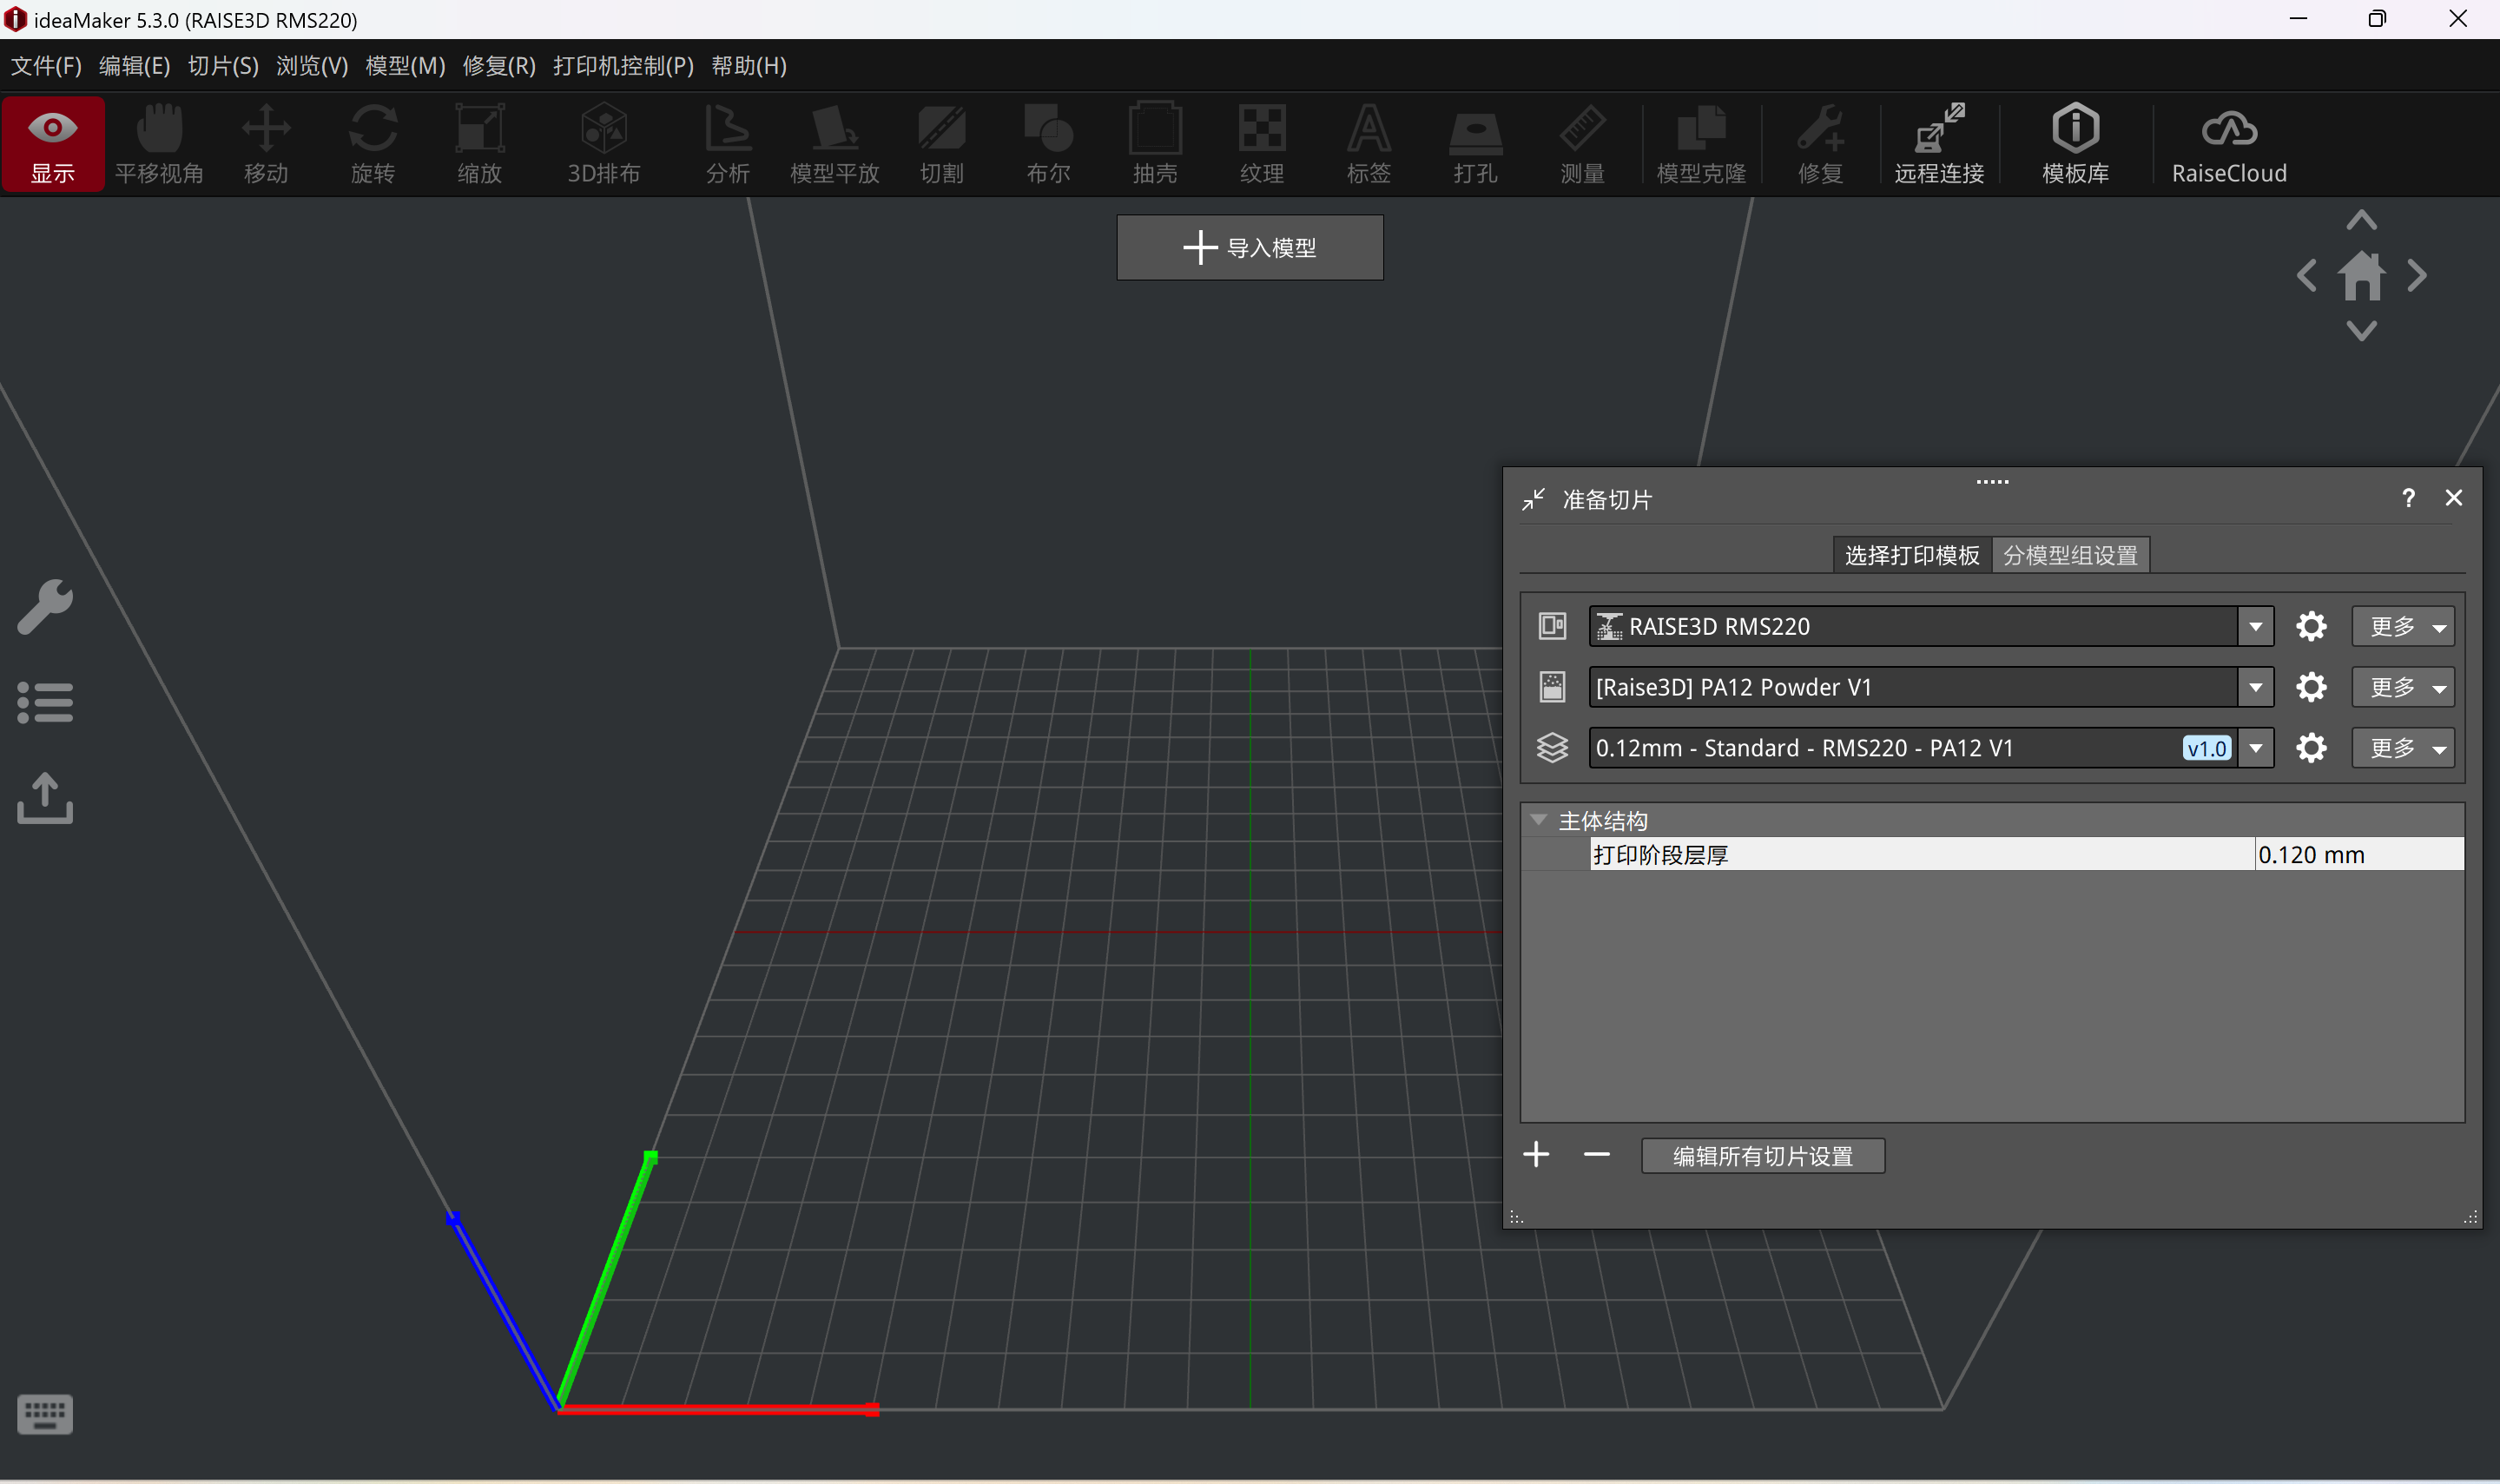Image resolution: width=2500 pixels, height=1484 pixels.
Task: Reset view with the home icon
Action: pos(2362,275)
